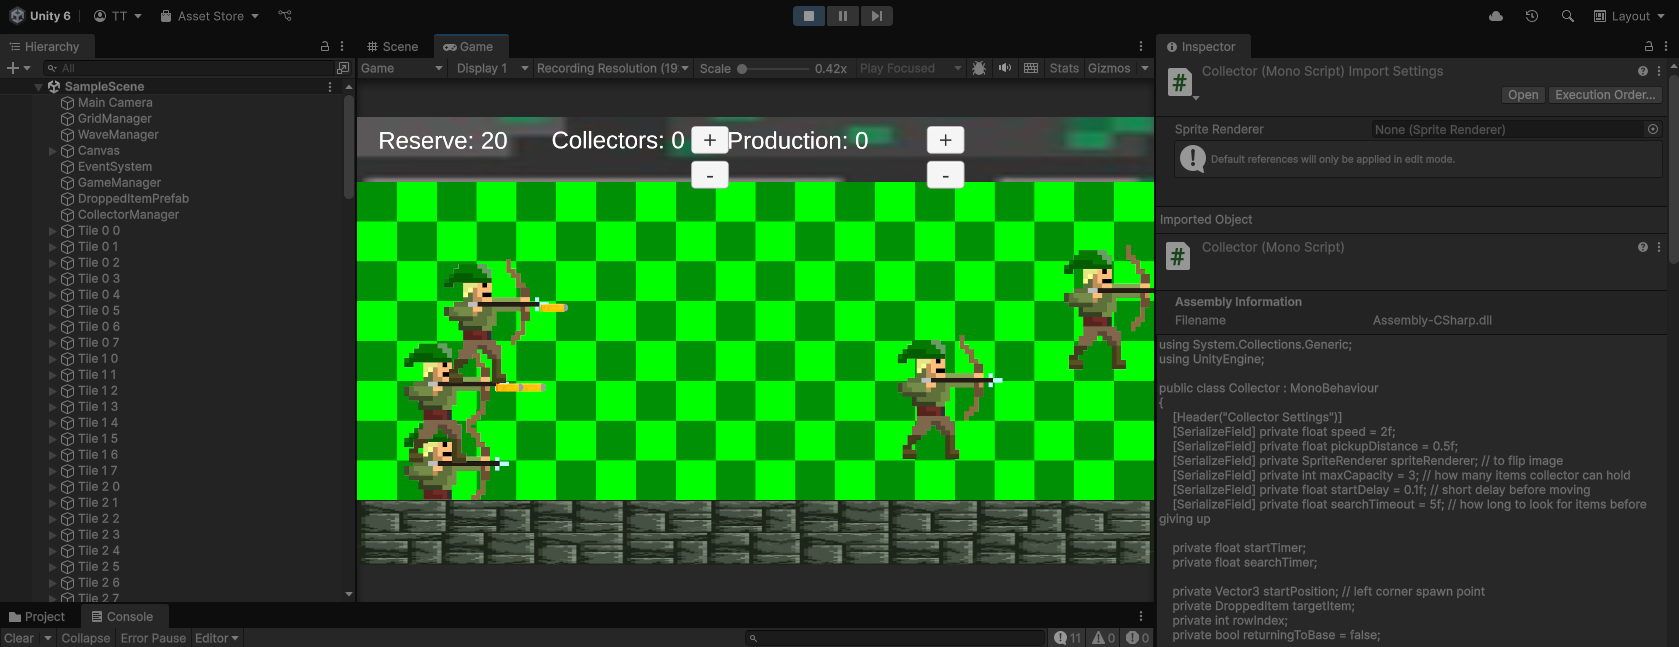Pause the running game

tap(842, 16)
